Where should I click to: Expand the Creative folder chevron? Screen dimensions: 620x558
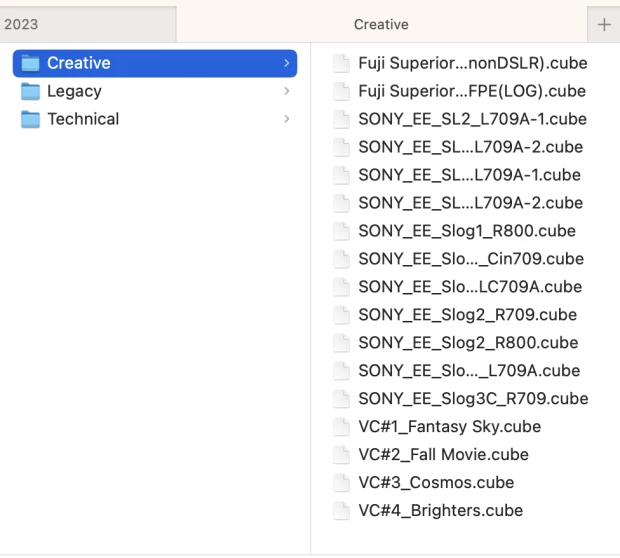tap(287, 63)
